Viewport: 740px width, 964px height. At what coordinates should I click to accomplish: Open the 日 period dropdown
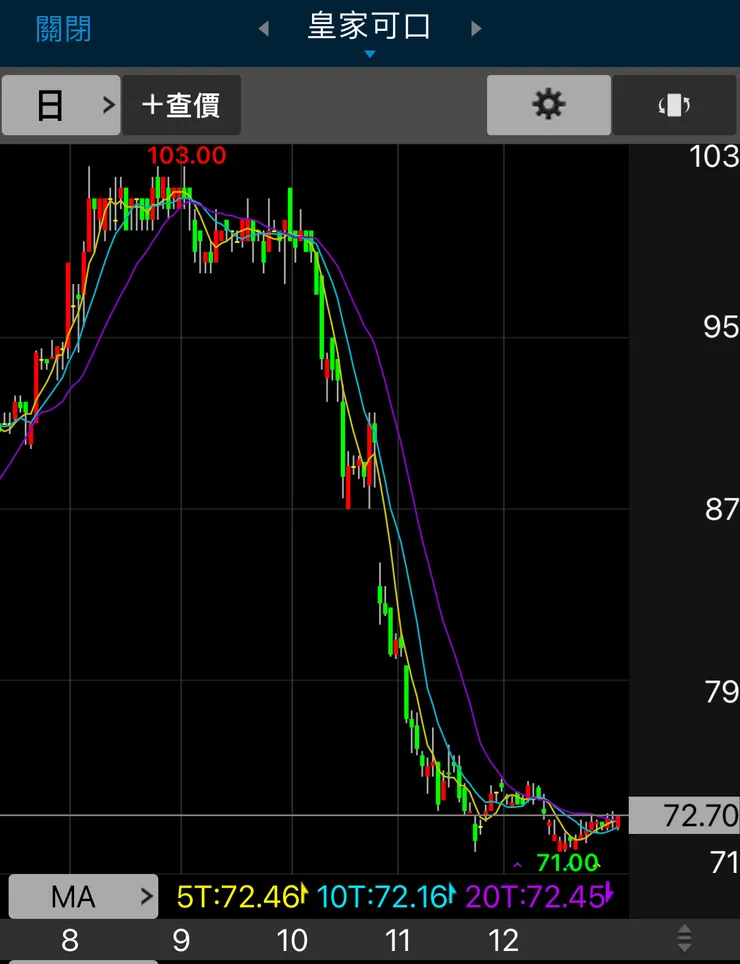tap(61, 105)
